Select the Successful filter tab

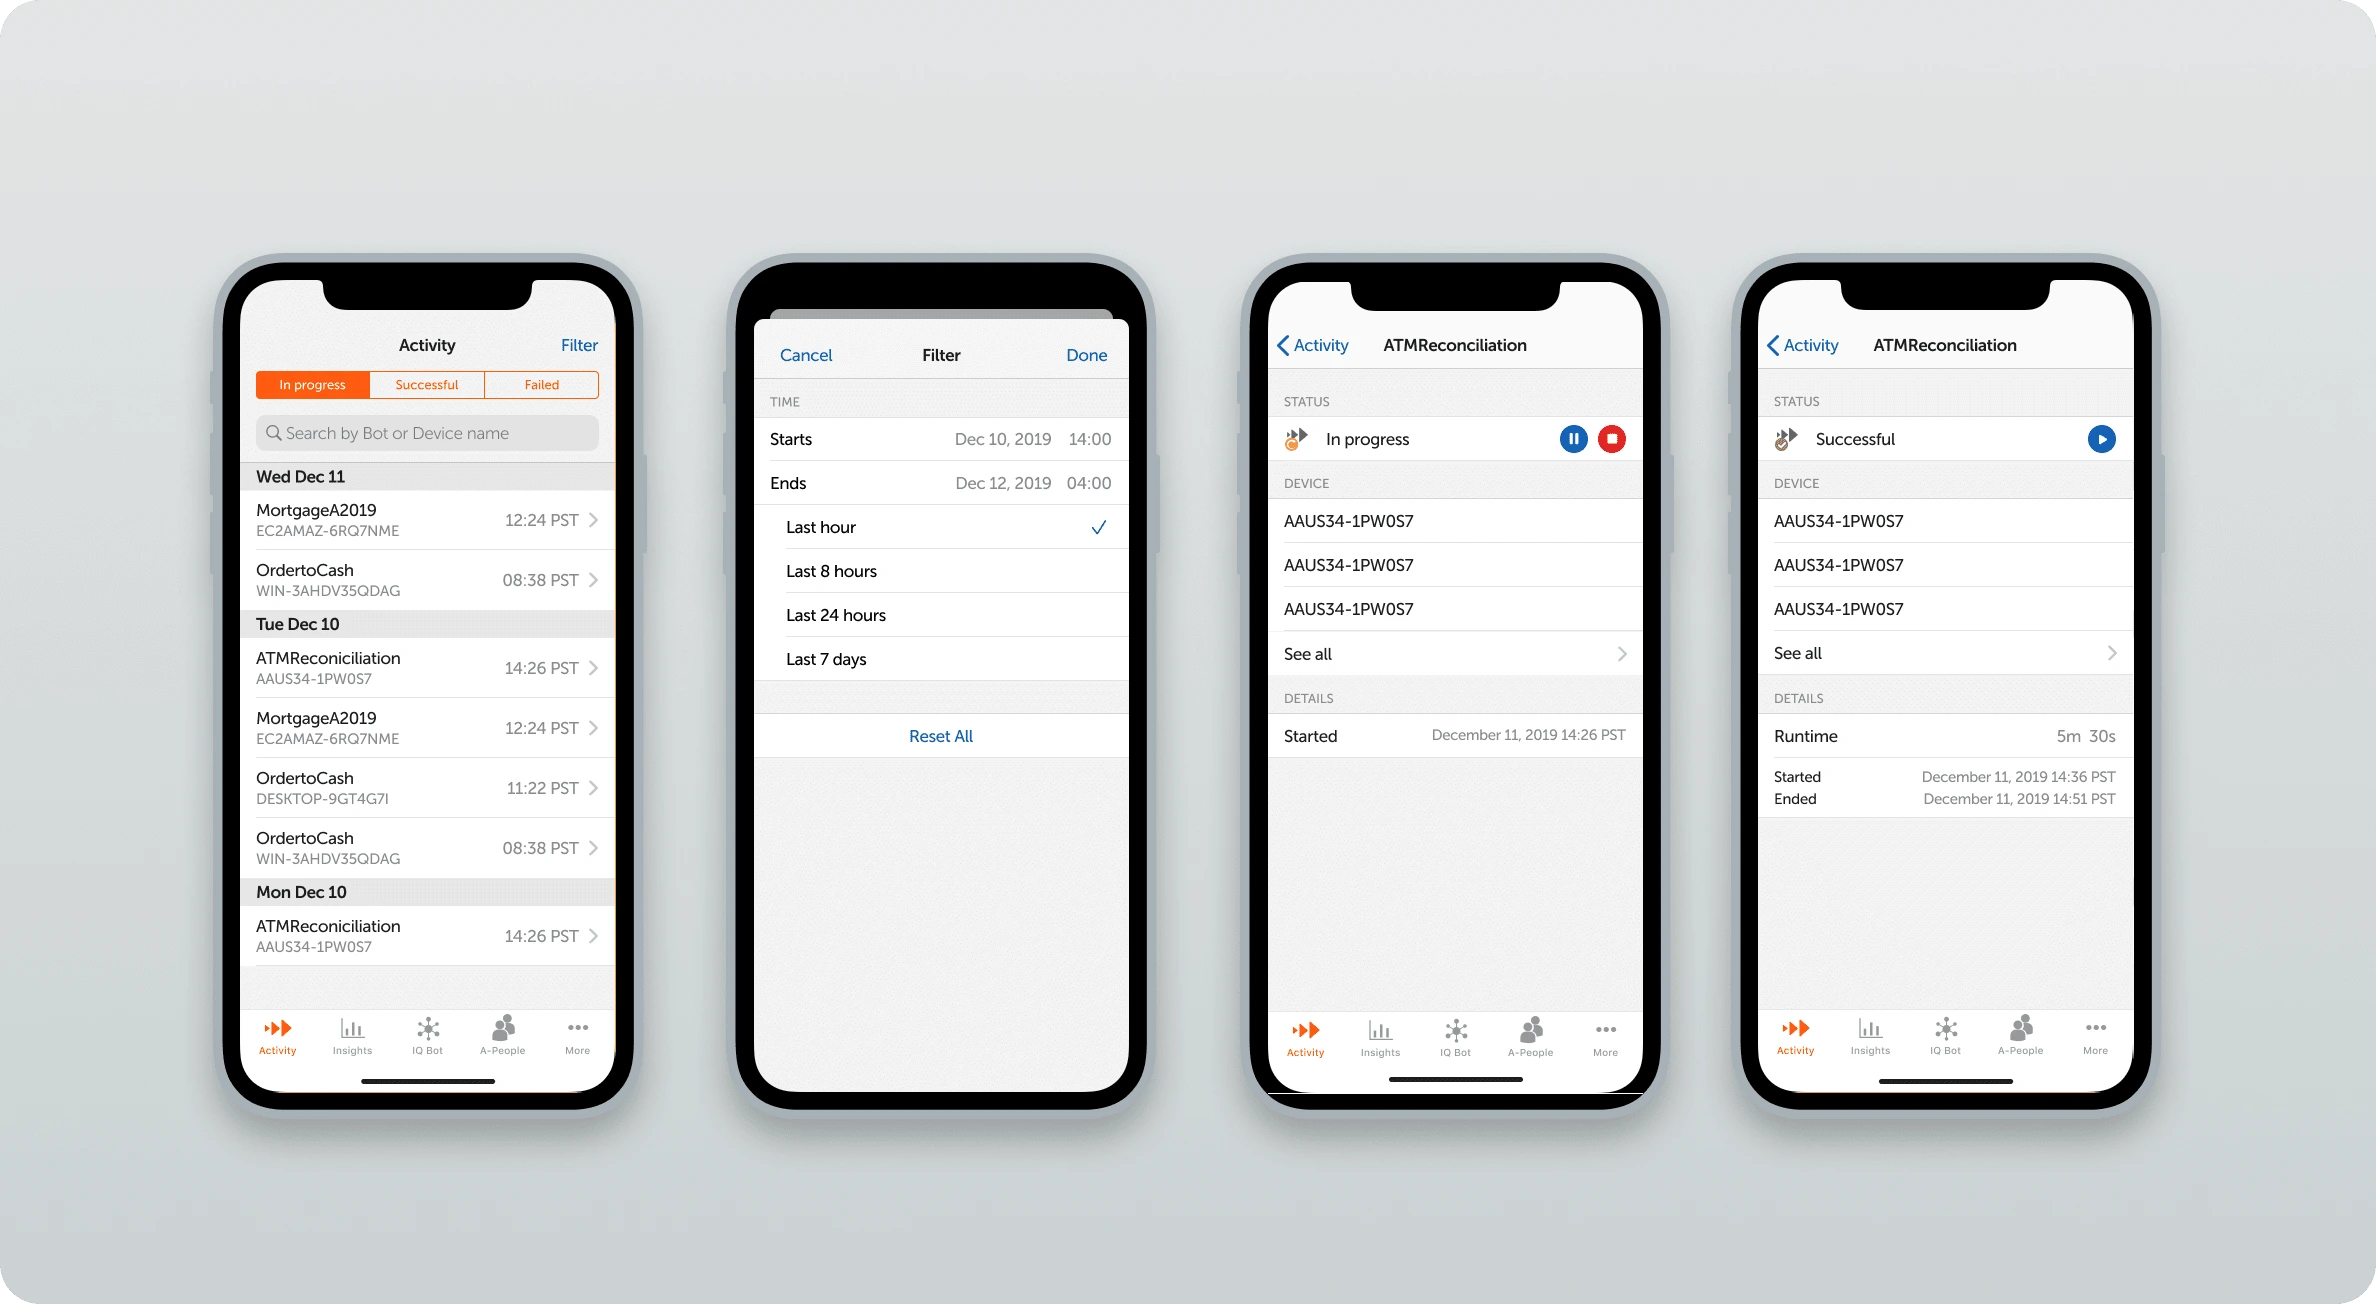pos(427,384)
